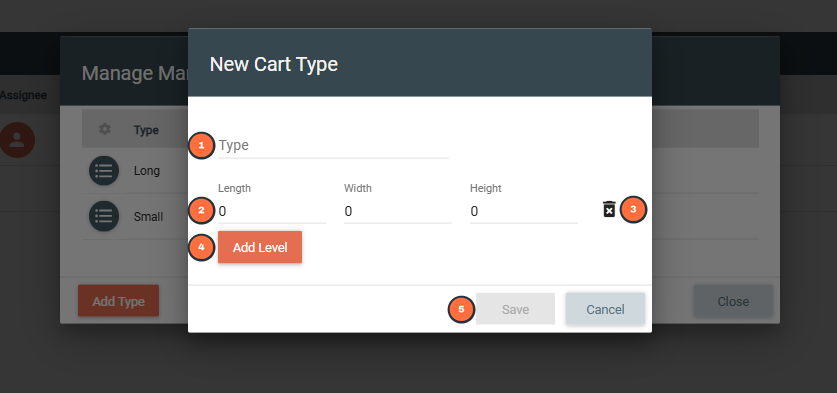Screen dimensions: 837x393
Task: Click the assignee avatar icon
Action: tap(17, 140)
